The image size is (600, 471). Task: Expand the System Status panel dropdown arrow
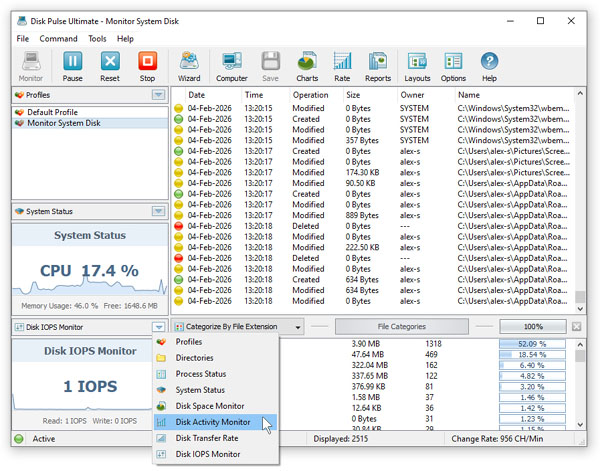pos(158,211)
